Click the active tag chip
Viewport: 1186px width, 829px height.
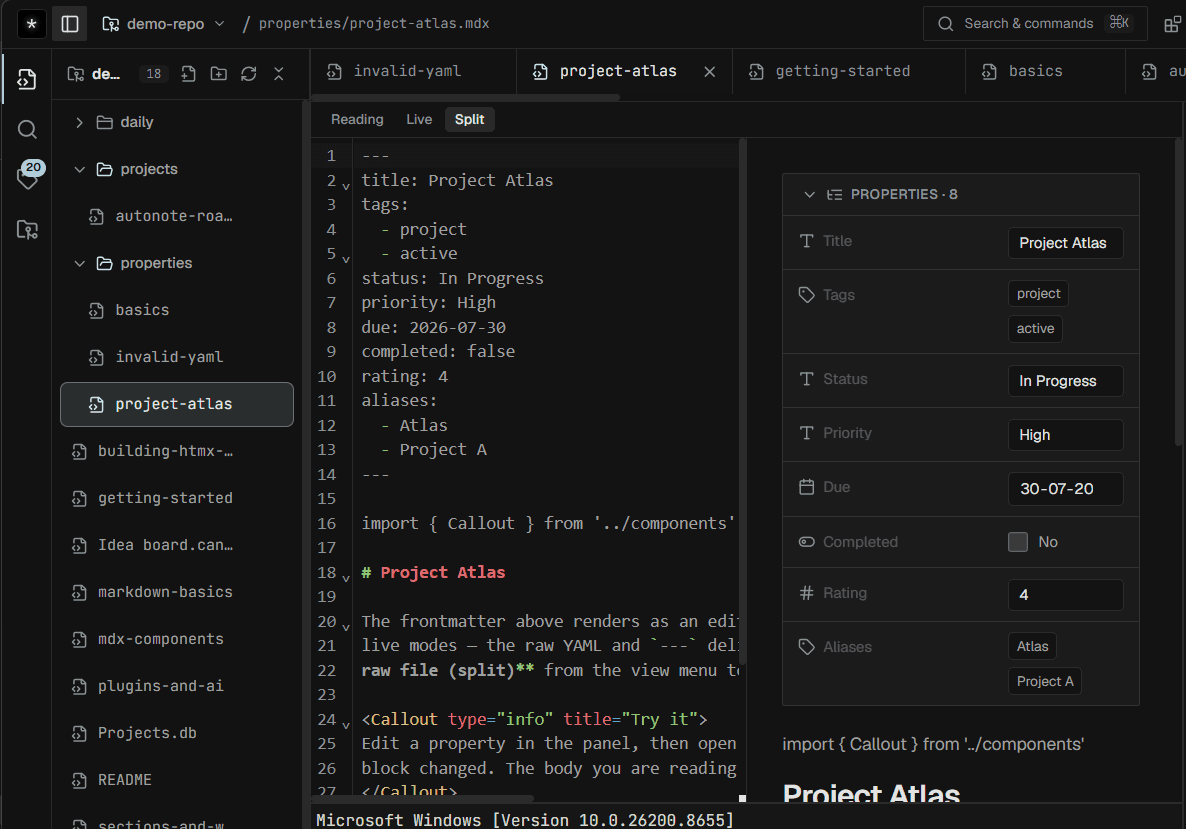1035,328
